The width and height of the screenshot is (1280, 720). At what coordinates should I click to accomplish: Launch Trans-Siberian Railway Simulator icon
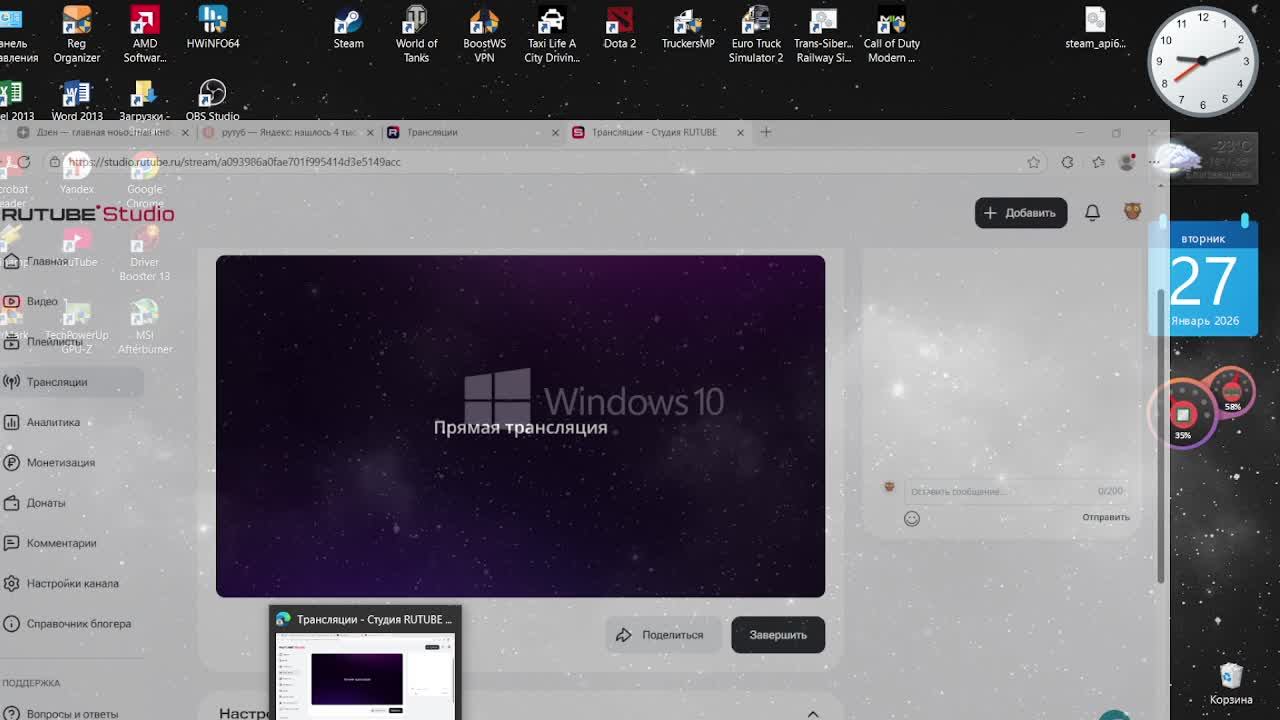[x=823, y=34]
